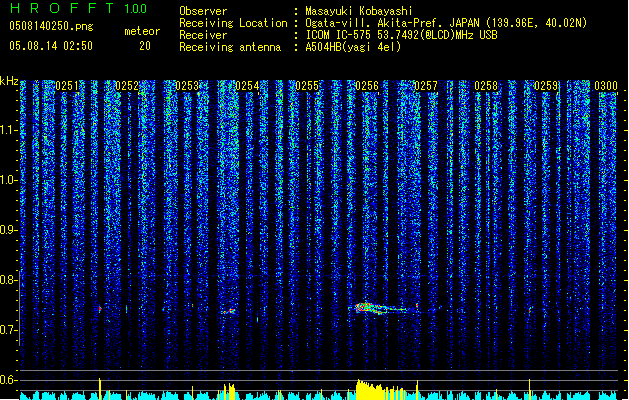Click the Receiving antenna label

tap(230, 47)
